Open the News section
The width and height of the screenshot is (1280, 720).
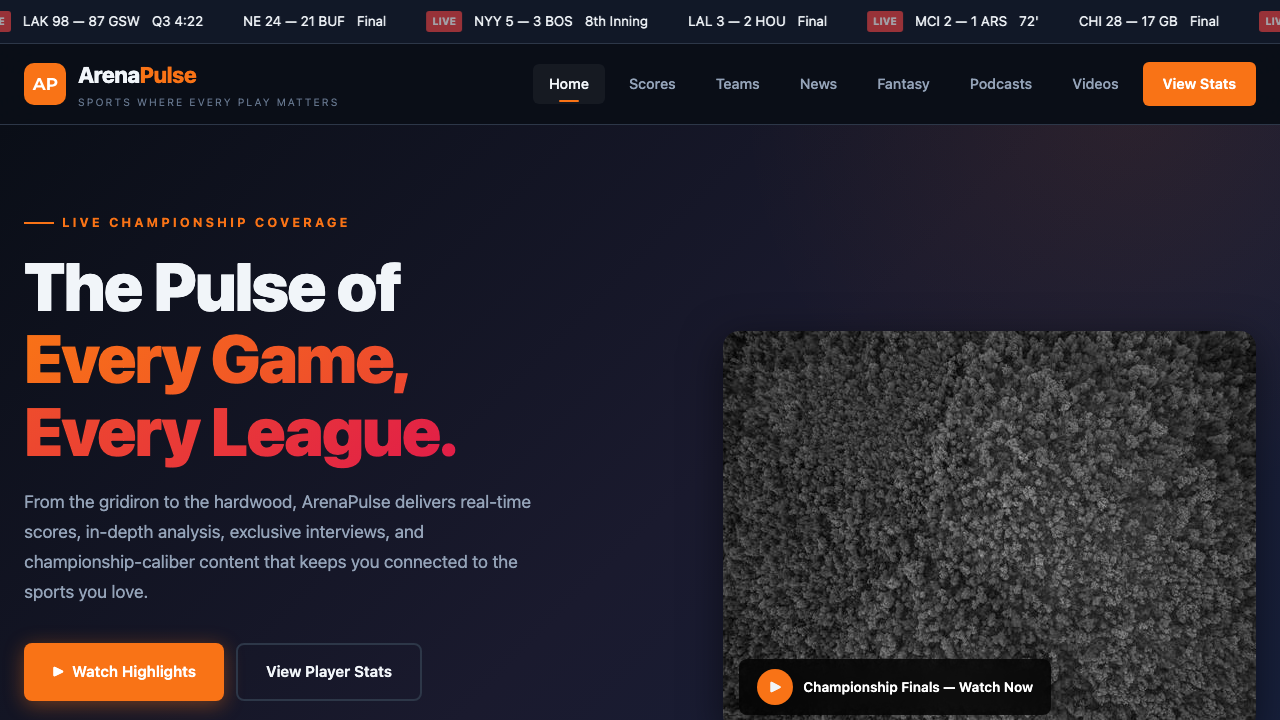coord(818,84)
